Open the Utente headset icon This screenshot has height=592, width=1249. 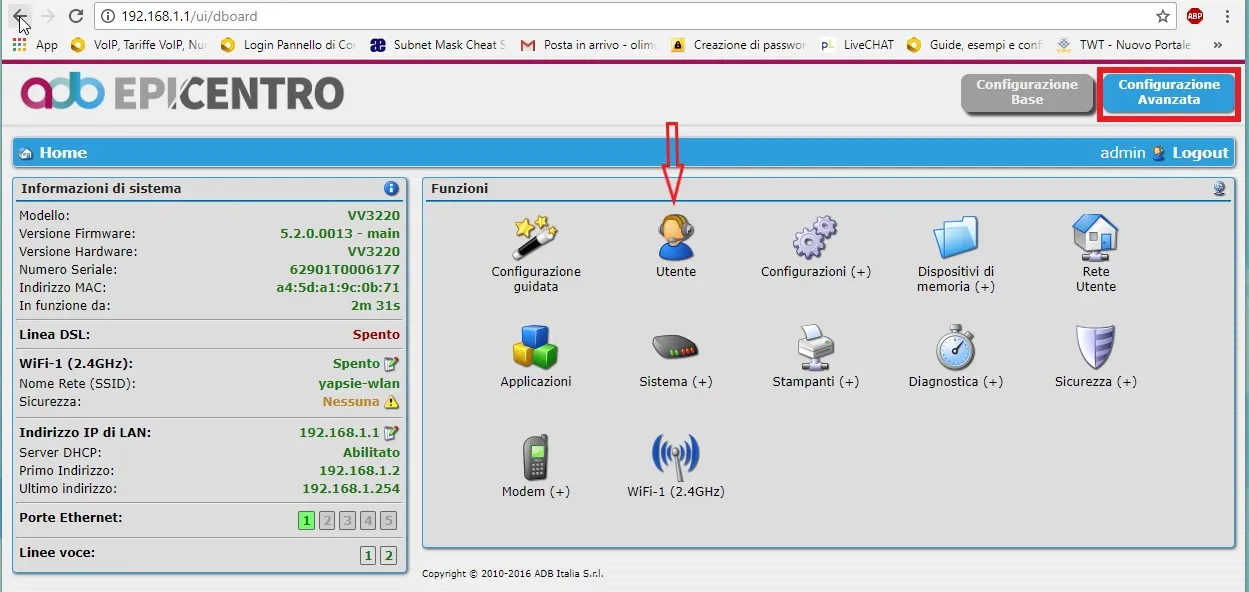click(x=675, y=239)
